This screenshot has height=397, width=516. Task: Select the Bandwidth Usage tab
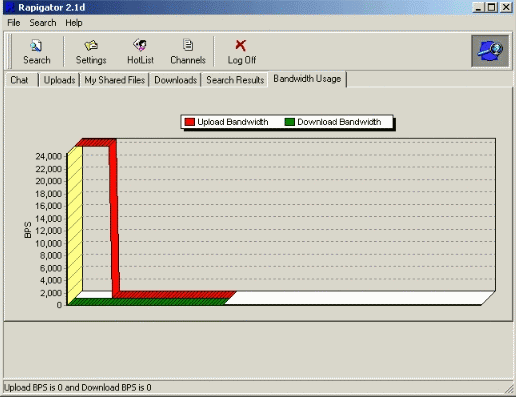307,79
